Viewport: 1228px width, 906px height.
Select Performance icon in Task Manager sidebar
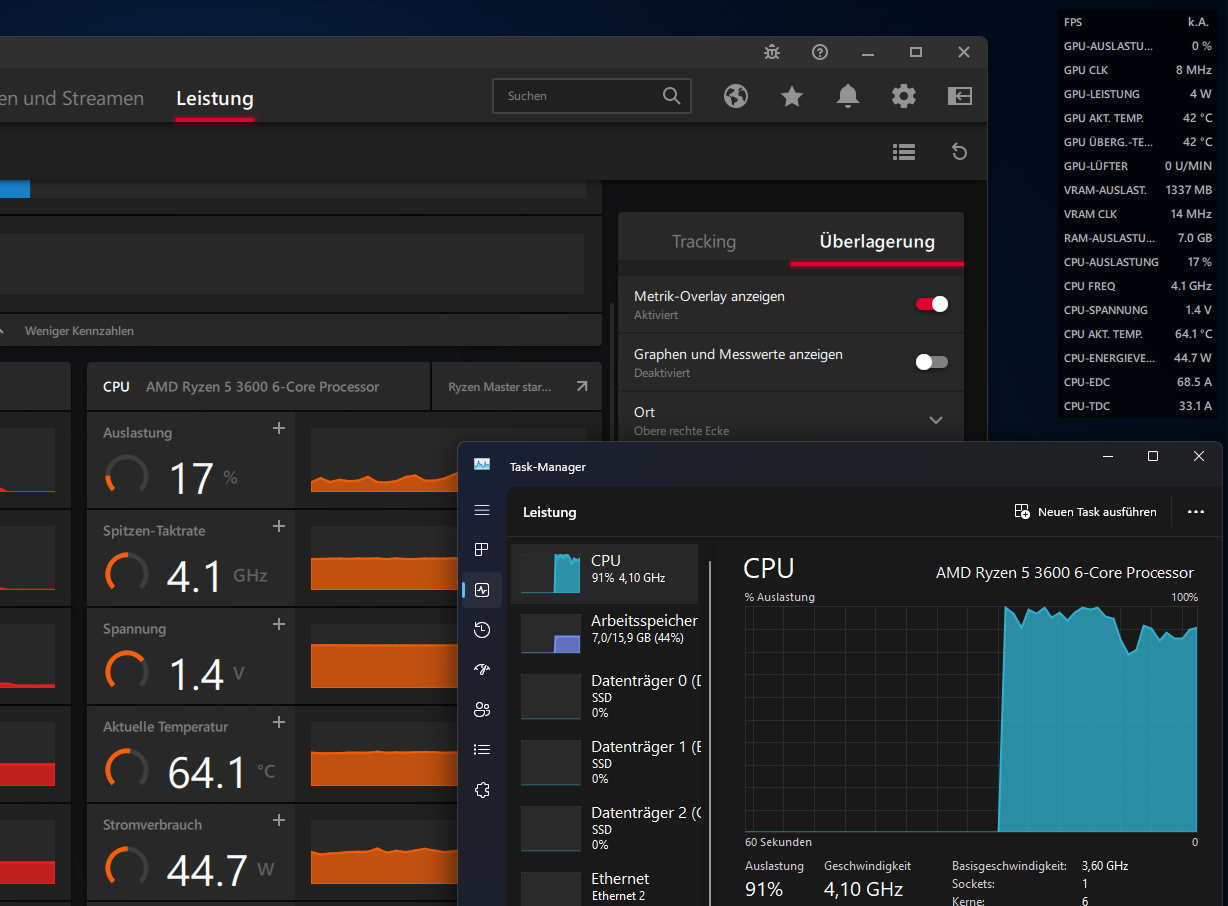point(482,590)
